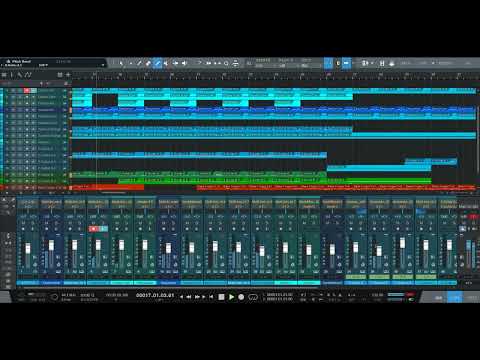Select the Eraser tool in the toolbar
The height and width of the screenshot is (360, 480).
pyautogui.click(x=148, y=63)
